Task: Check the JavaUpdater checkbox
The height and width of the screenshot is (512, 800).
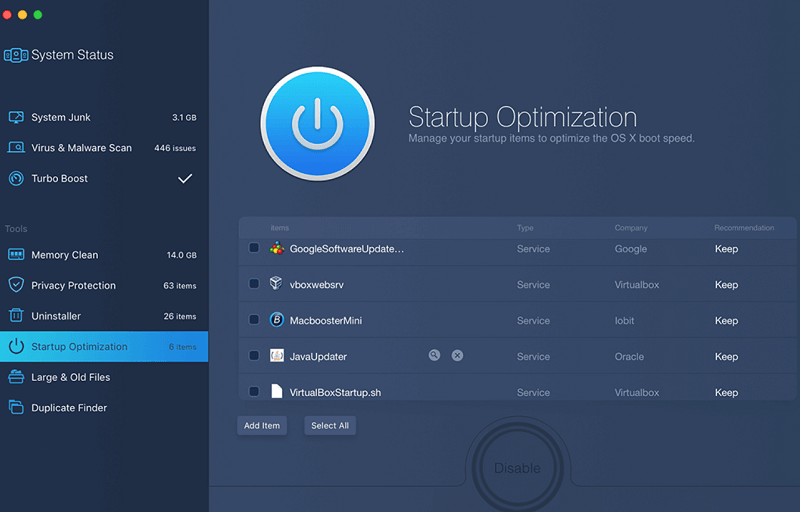Action: point(254,355)
